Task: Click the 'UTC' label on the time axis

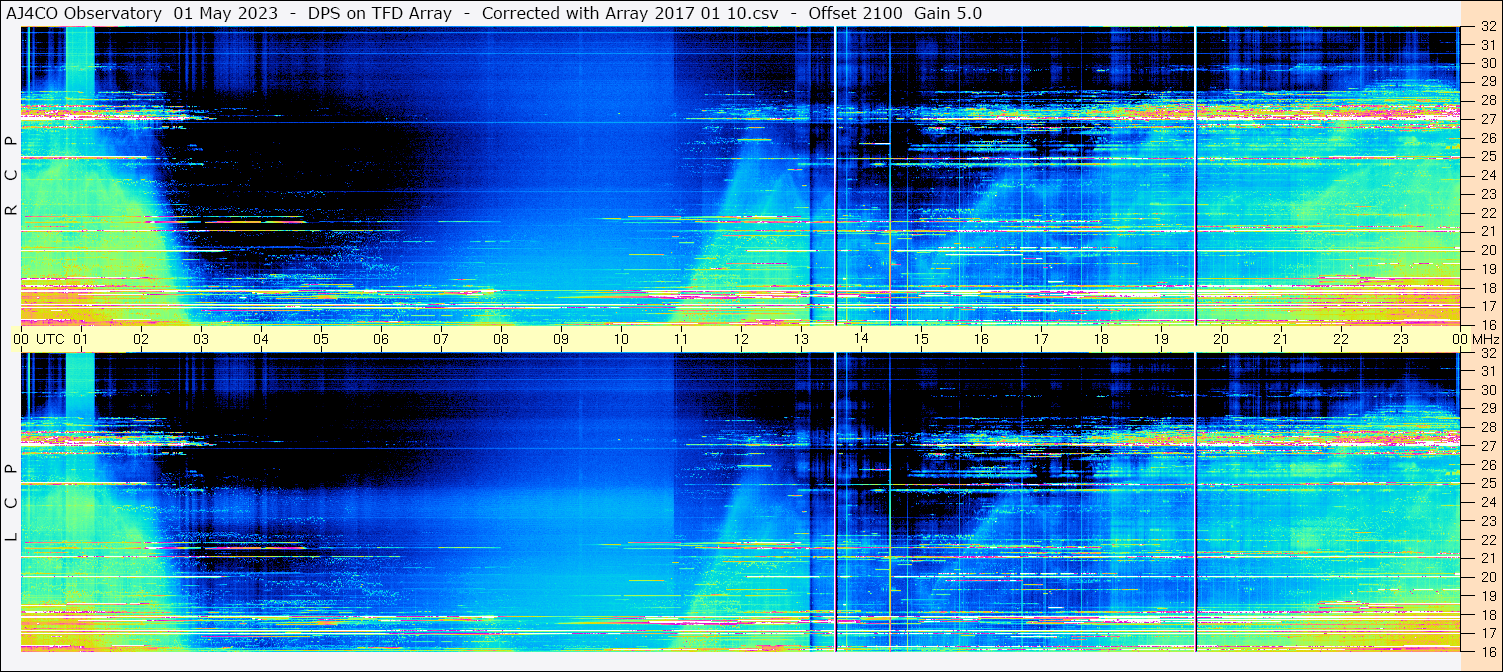Action: pyautogui.click(x=50, y=339)
